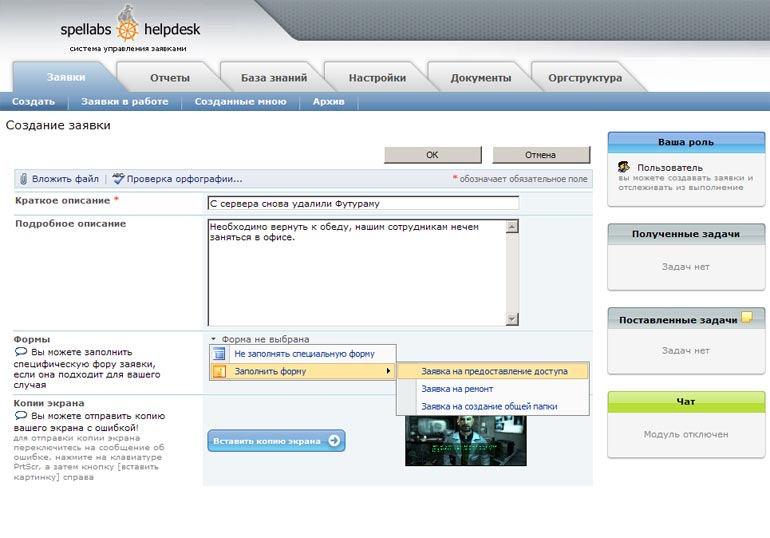The height and width of the screenshot is (538, 770).
Task: Open Созданные мною submenu item
Action: click(x=240, y=102)
